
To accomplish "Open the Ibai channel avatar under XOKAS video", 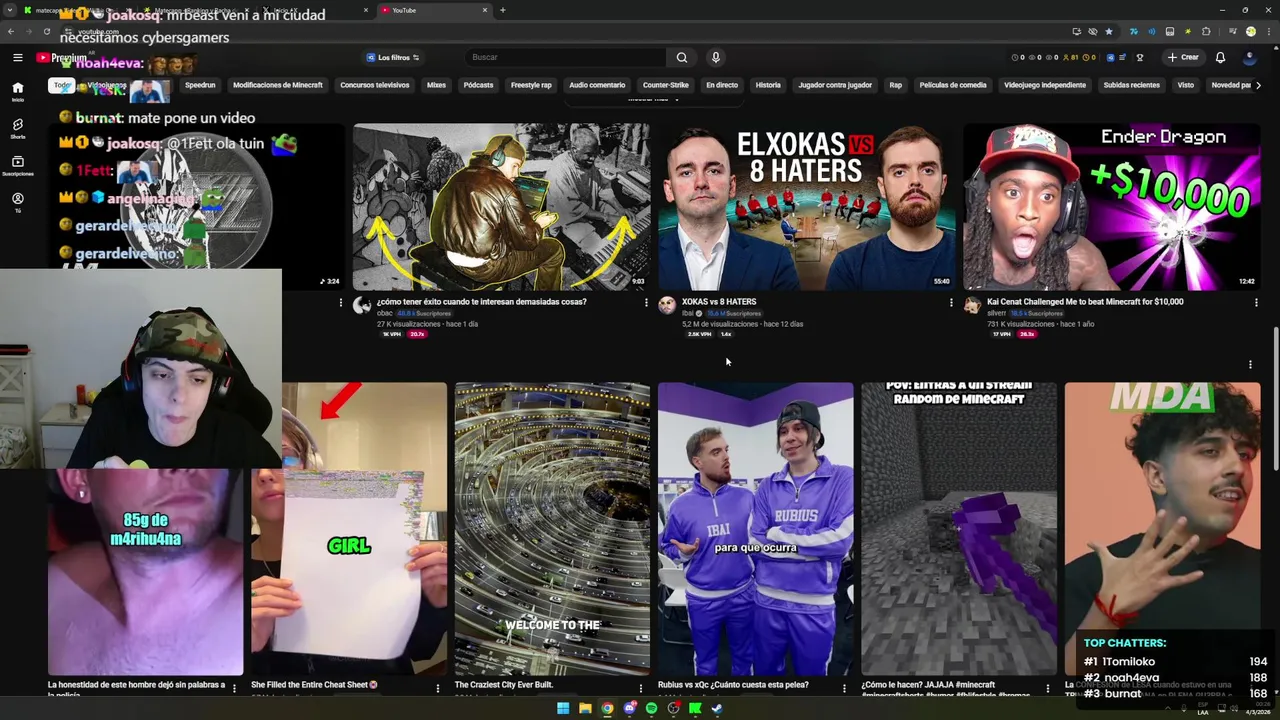I will 667,305.
